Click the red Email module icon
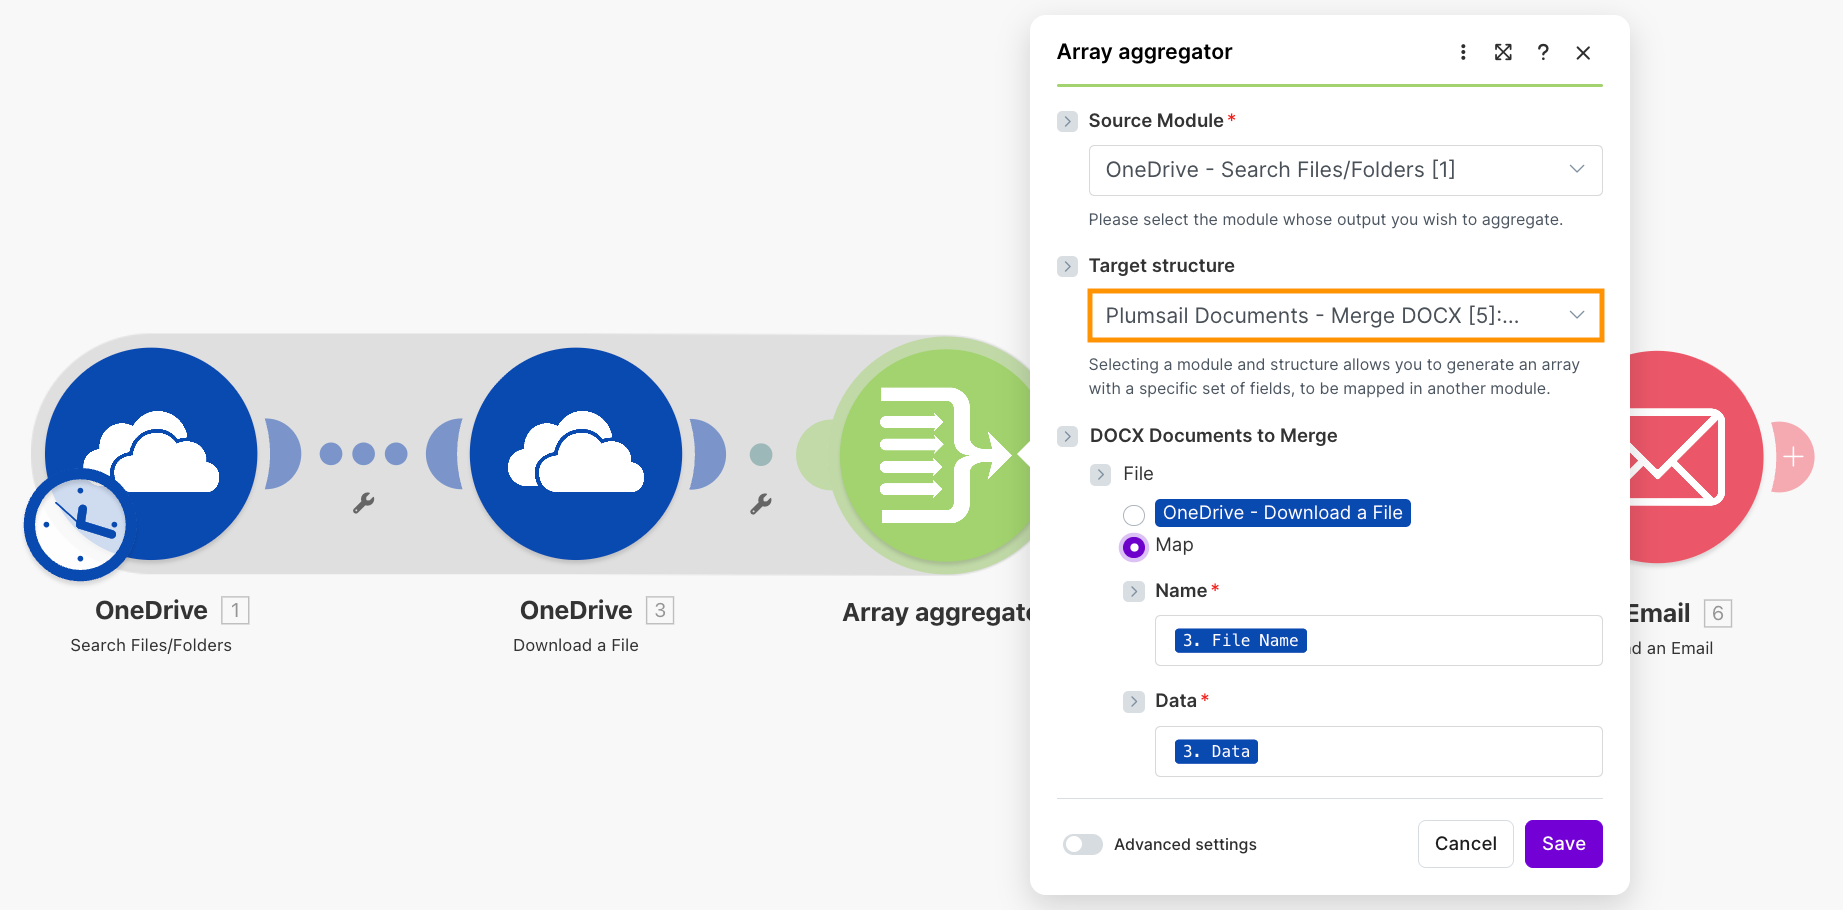1843x910 pixels. (x=1695, y=457)
